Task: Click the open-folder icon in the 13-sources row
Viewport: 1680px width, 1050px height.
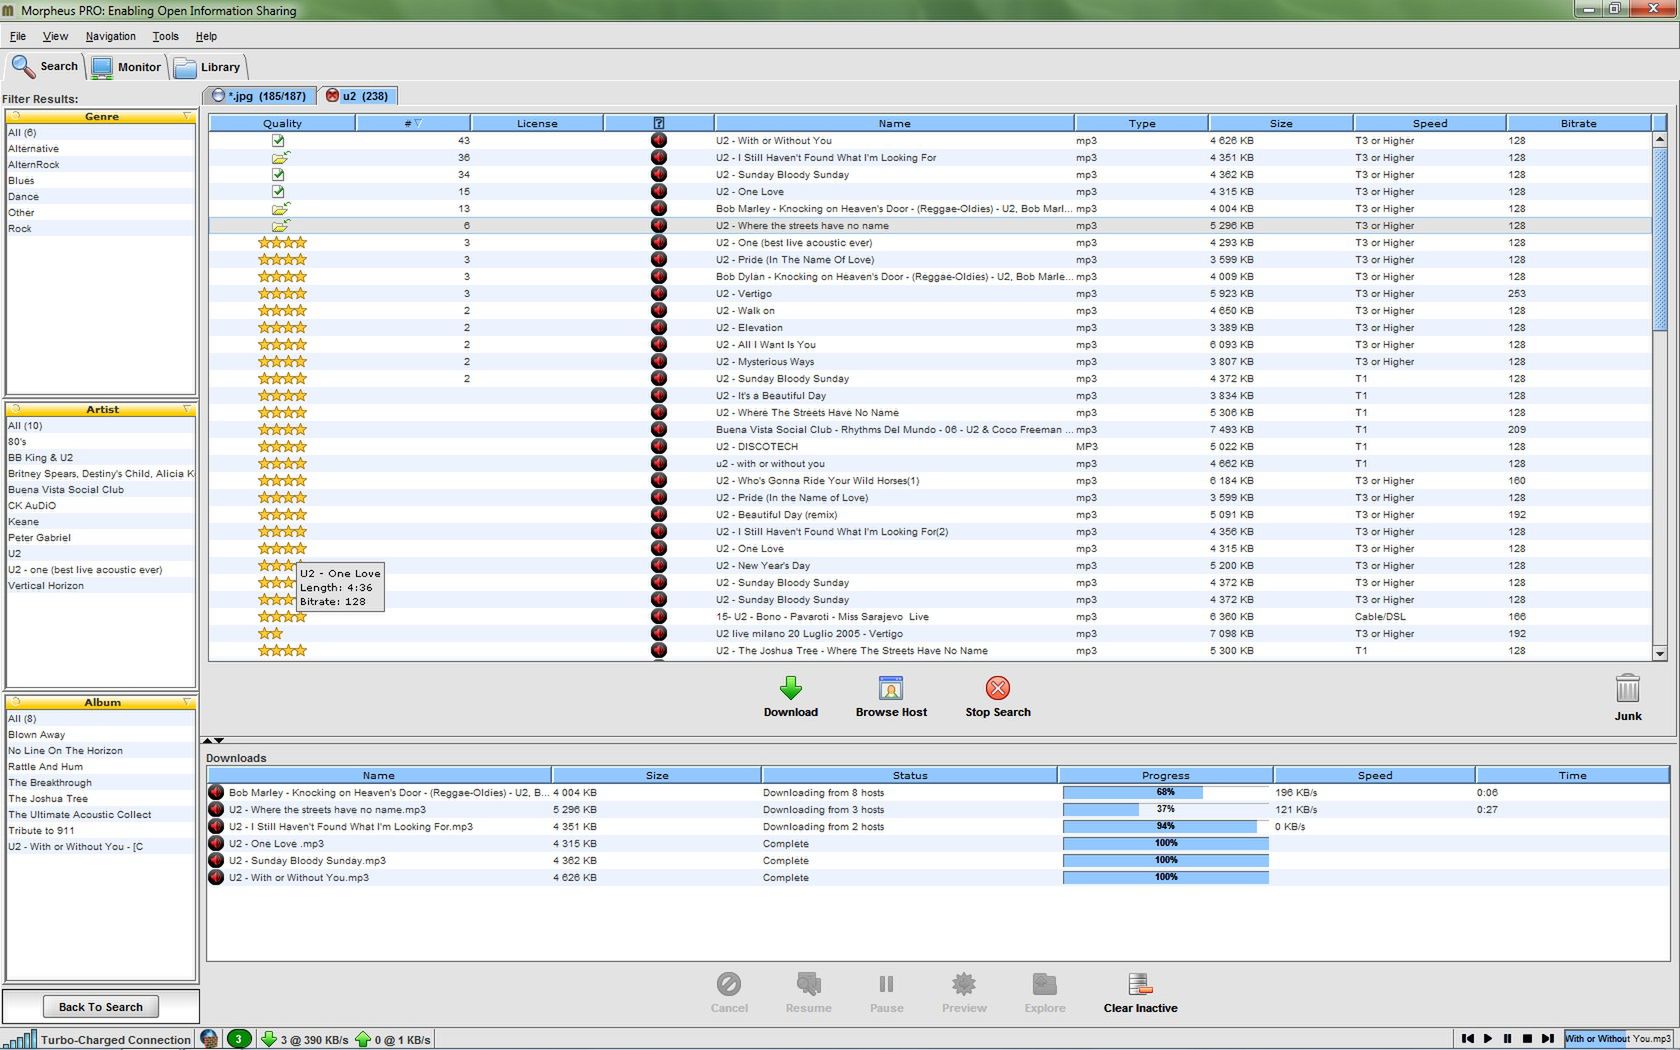Action: tap(281, 208)
